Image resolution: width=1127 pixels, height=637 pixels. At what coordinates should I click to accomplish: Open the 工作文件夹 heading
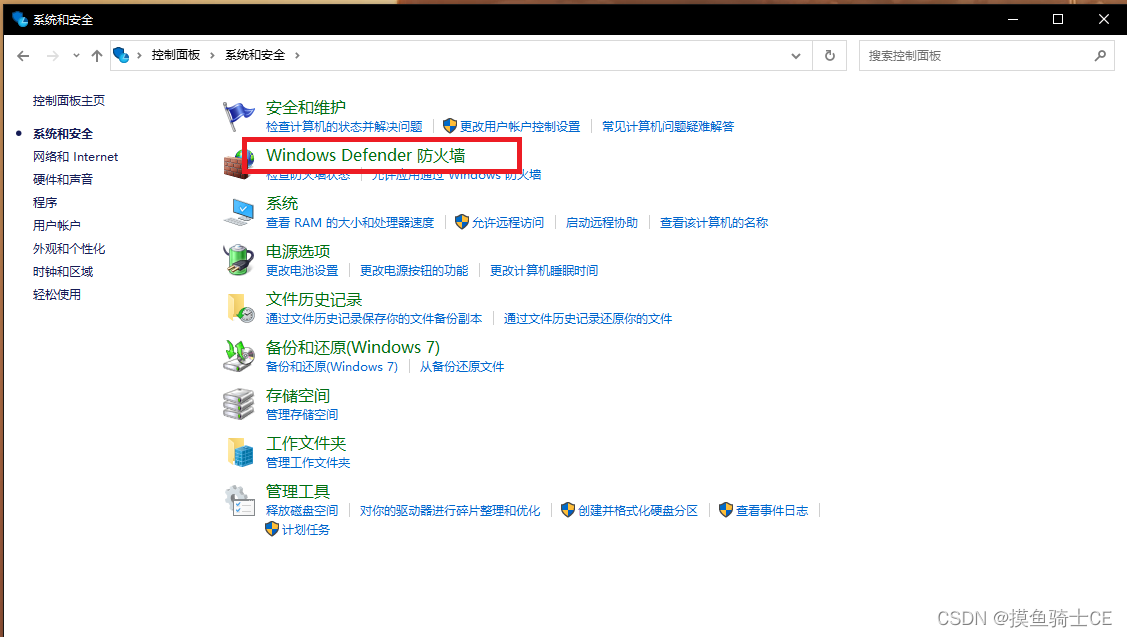pos(305,444)
